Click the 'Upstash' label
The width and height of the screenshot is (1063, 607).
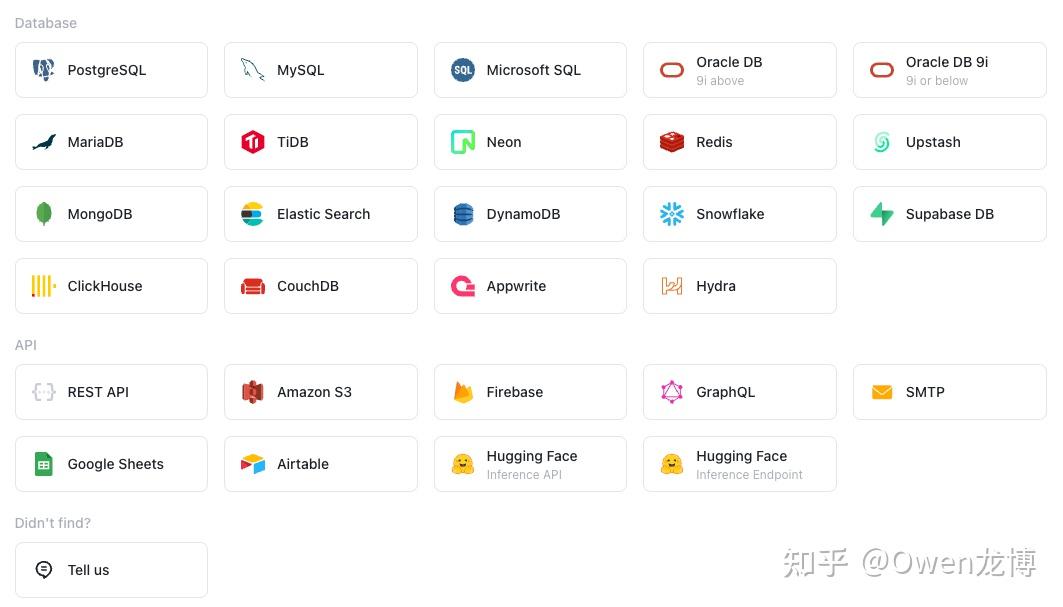(x=933, y=142)
